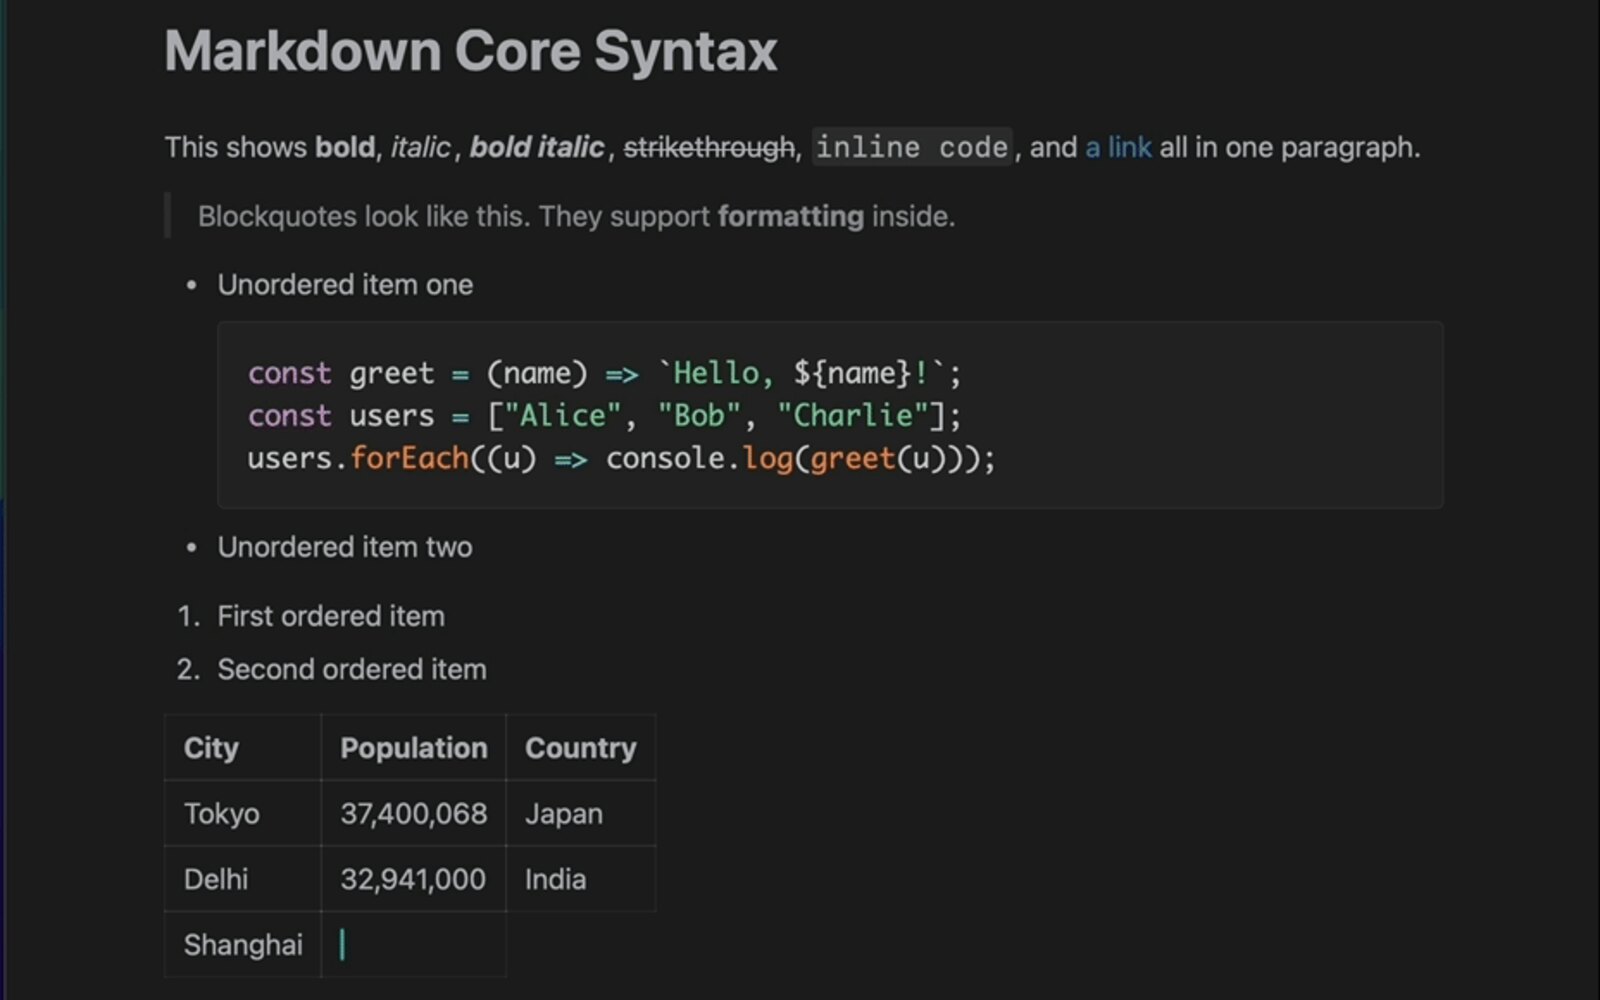Click the Japan table cell
Viewport: 1600px width, 1000px height.
581,814
